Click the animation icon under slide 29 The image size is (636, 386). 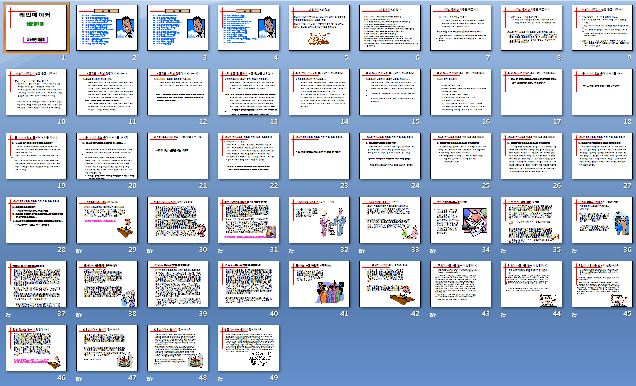79,251
